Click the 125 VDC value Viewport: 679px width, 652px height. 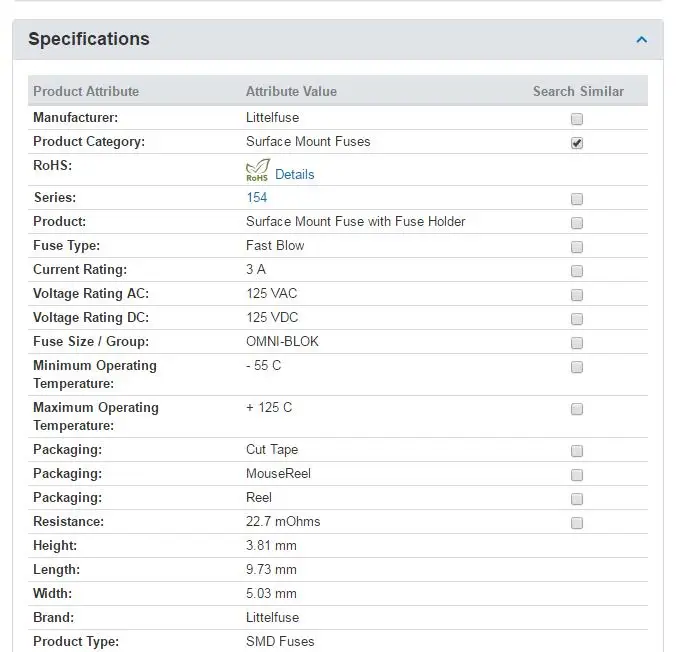click(272, 317)
